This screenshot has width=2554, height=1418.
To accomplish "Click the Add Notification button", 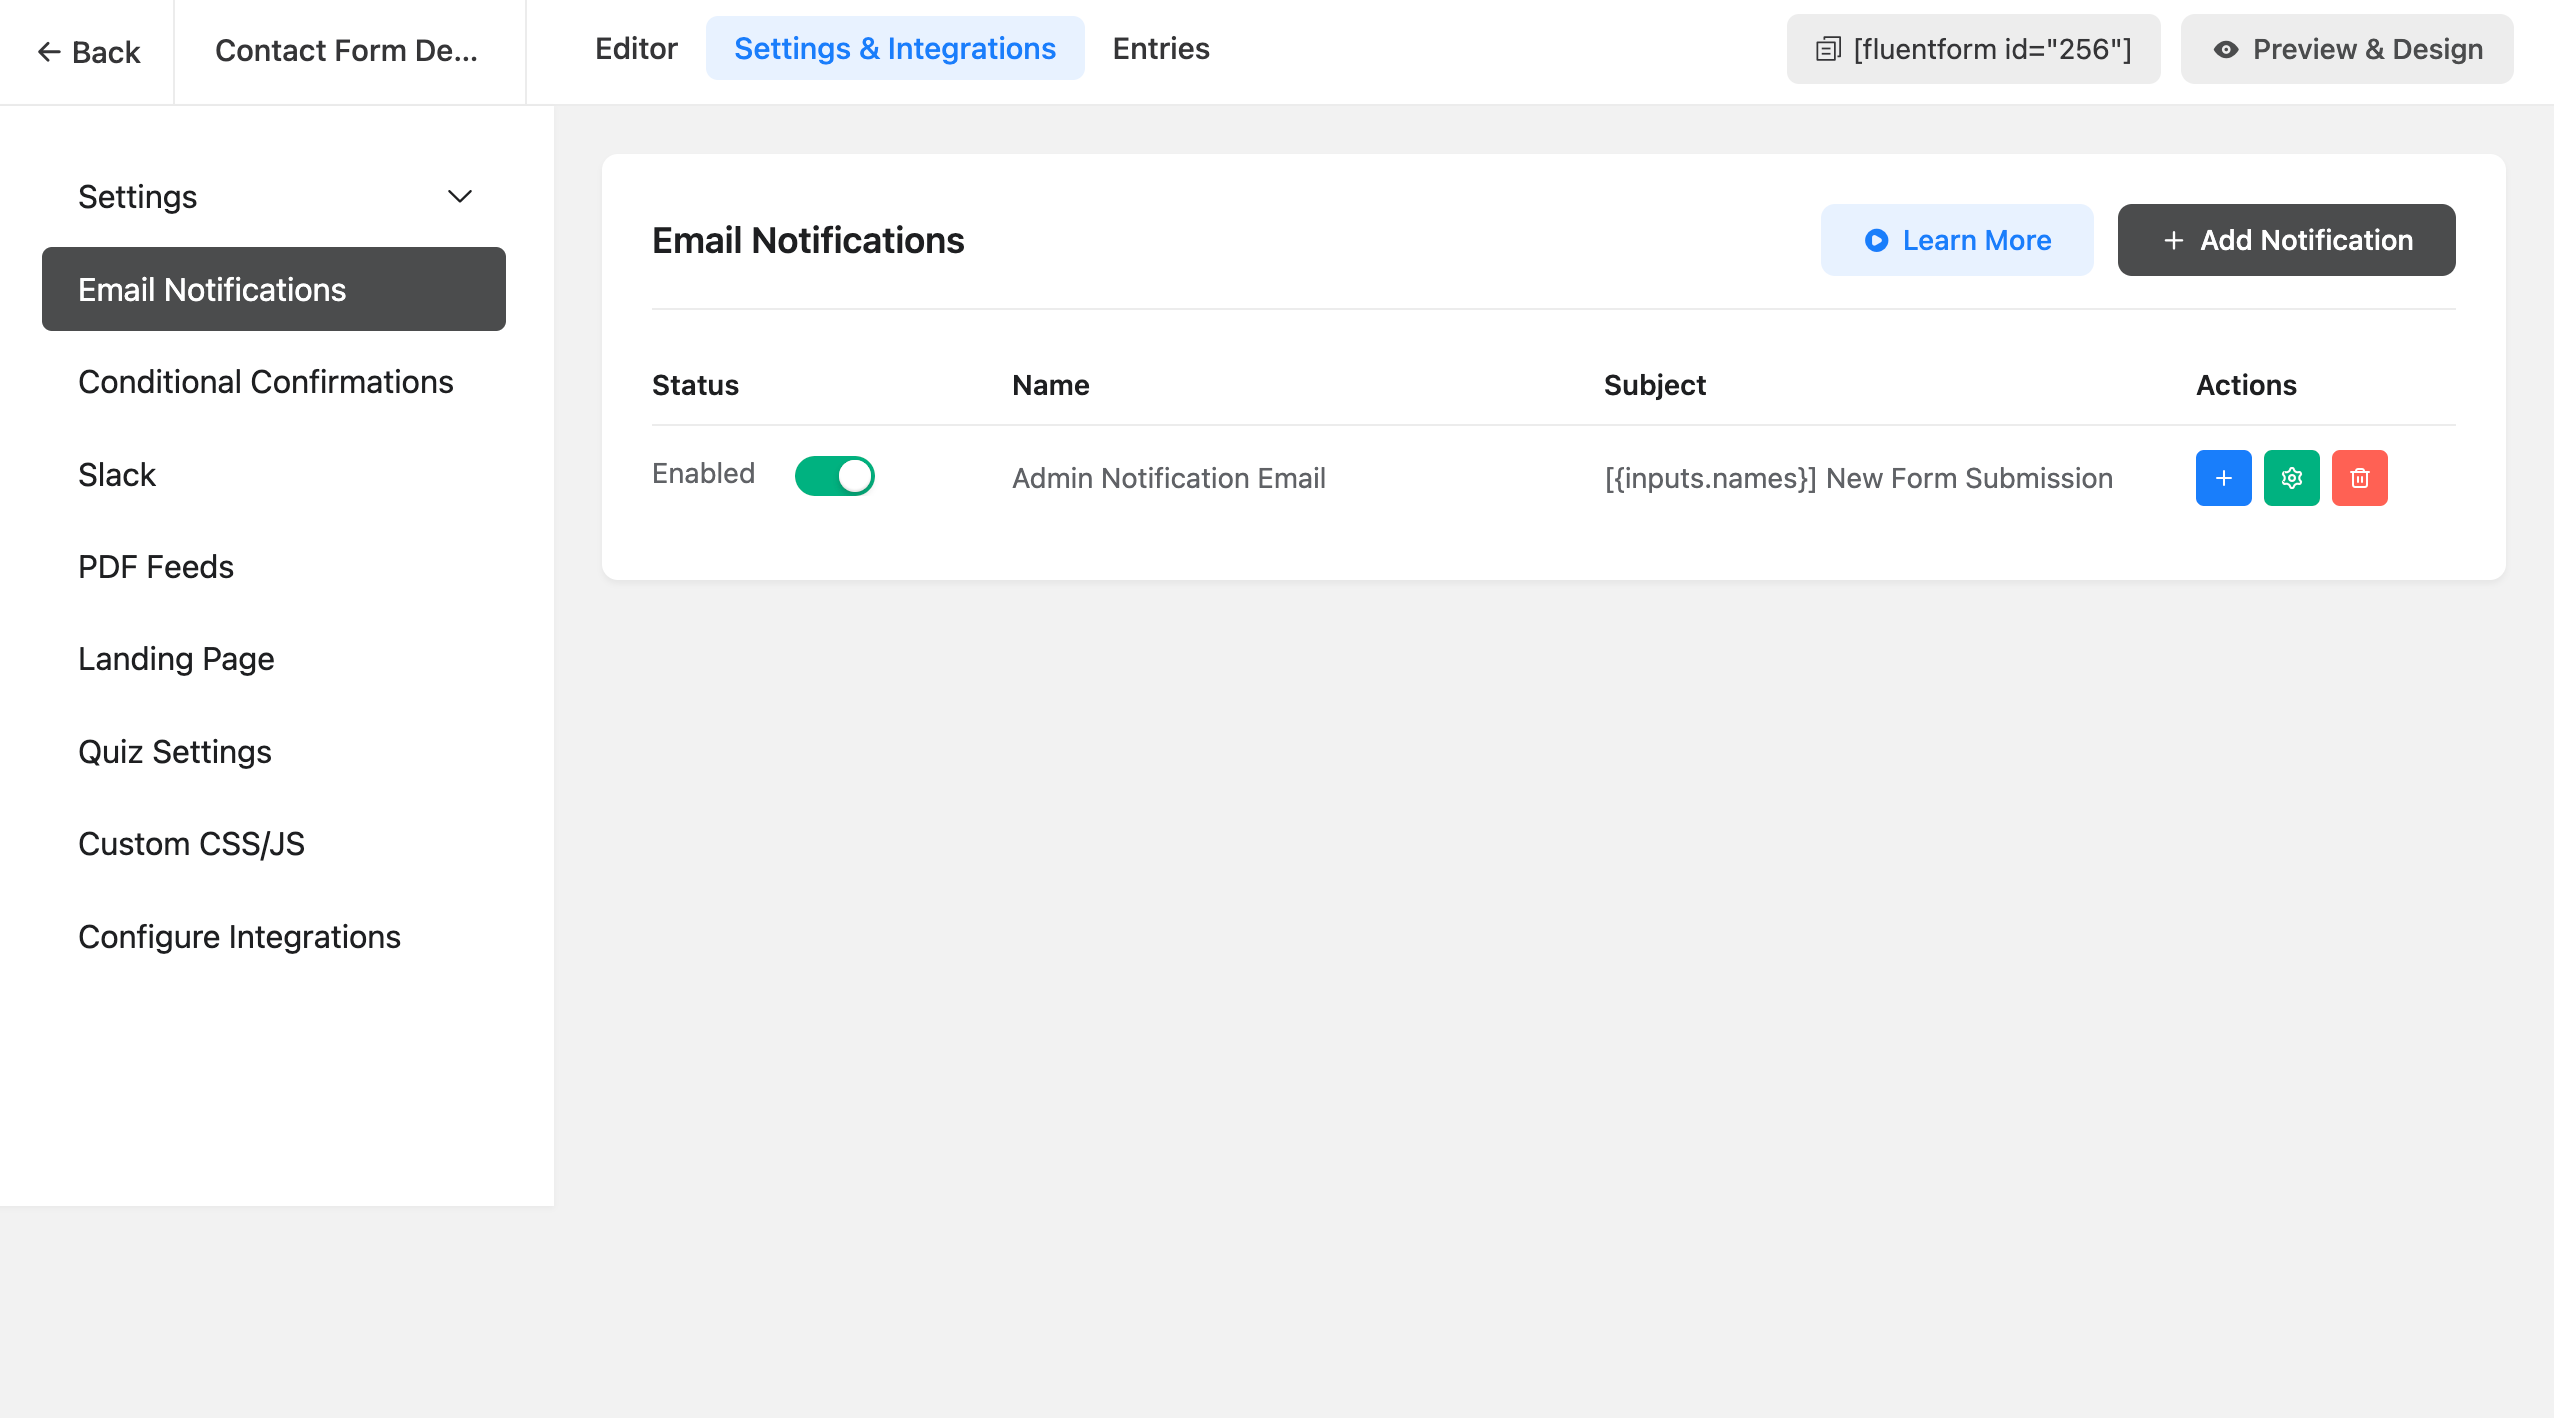I will (x=2287, y=239).
